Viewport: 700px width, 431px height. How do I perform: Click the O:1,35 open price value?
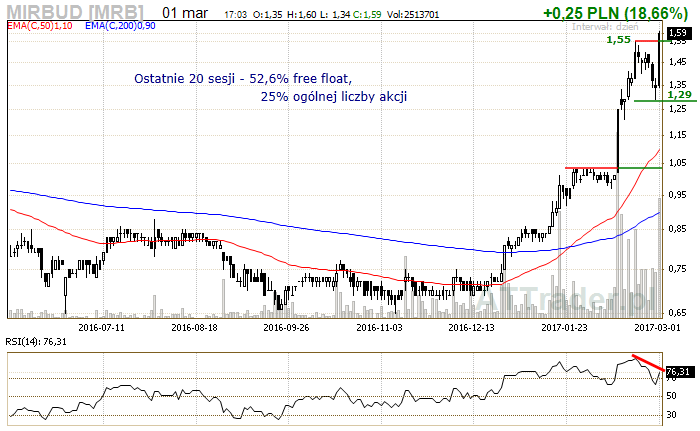pos(268,15)
